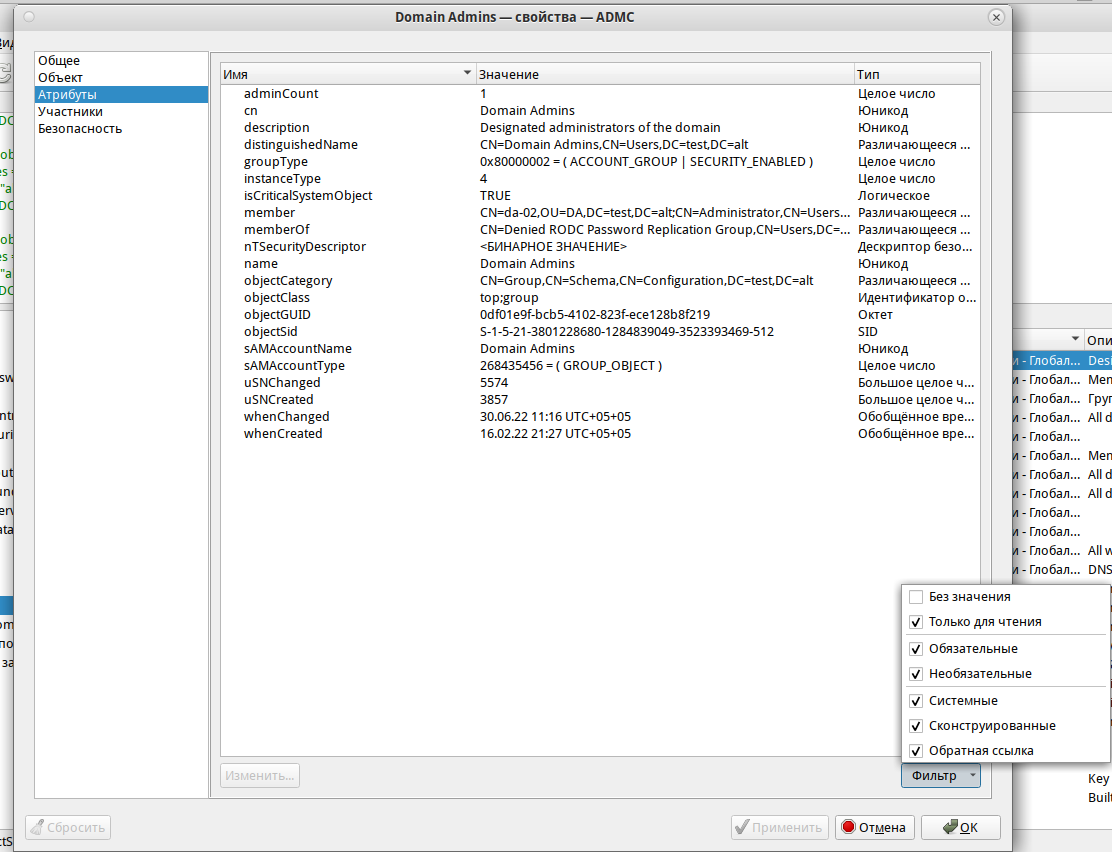Enable the Без значения checkbox

(x=916, y=597)
